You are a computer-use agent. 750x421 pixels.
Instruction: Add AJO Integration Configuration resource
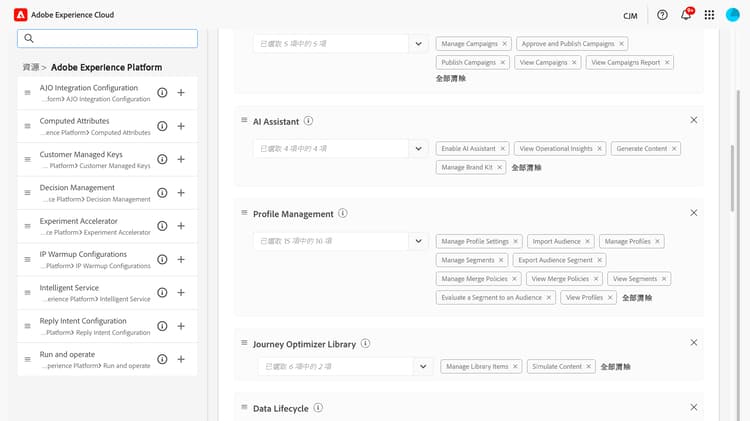(181, 93)
